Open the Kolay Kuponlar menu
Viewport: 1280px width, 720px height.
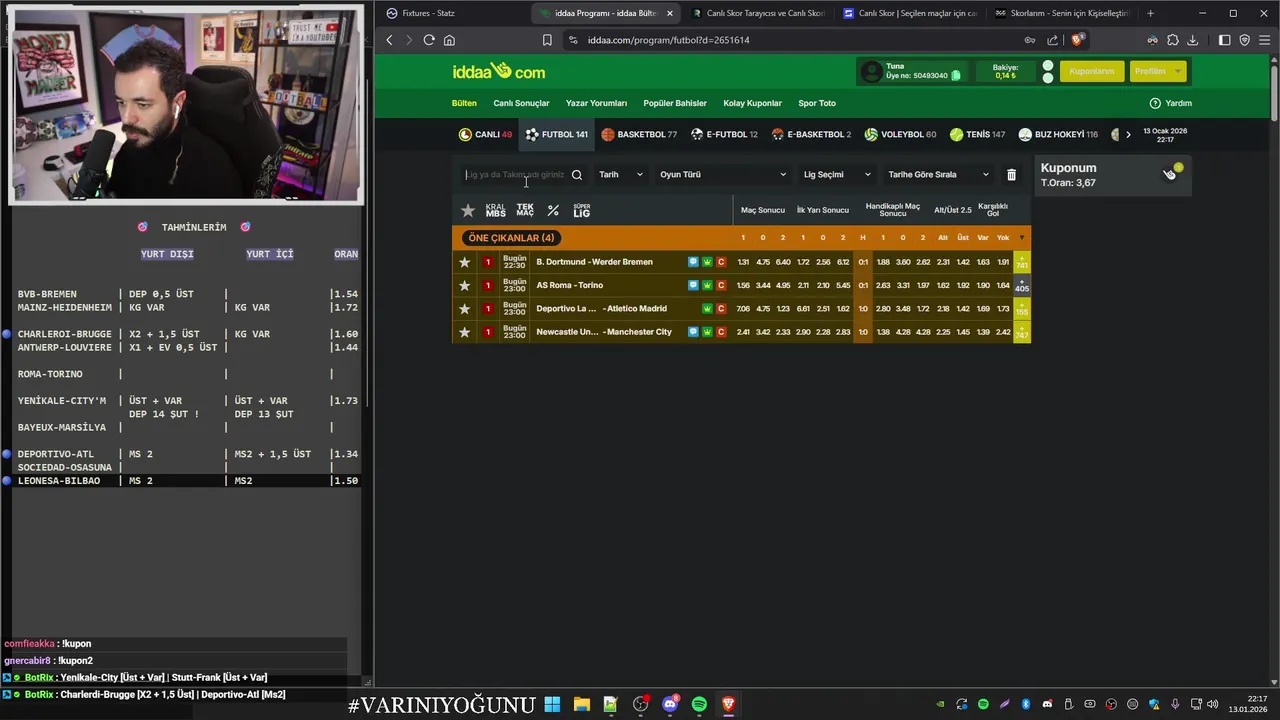tap(752, 103)
